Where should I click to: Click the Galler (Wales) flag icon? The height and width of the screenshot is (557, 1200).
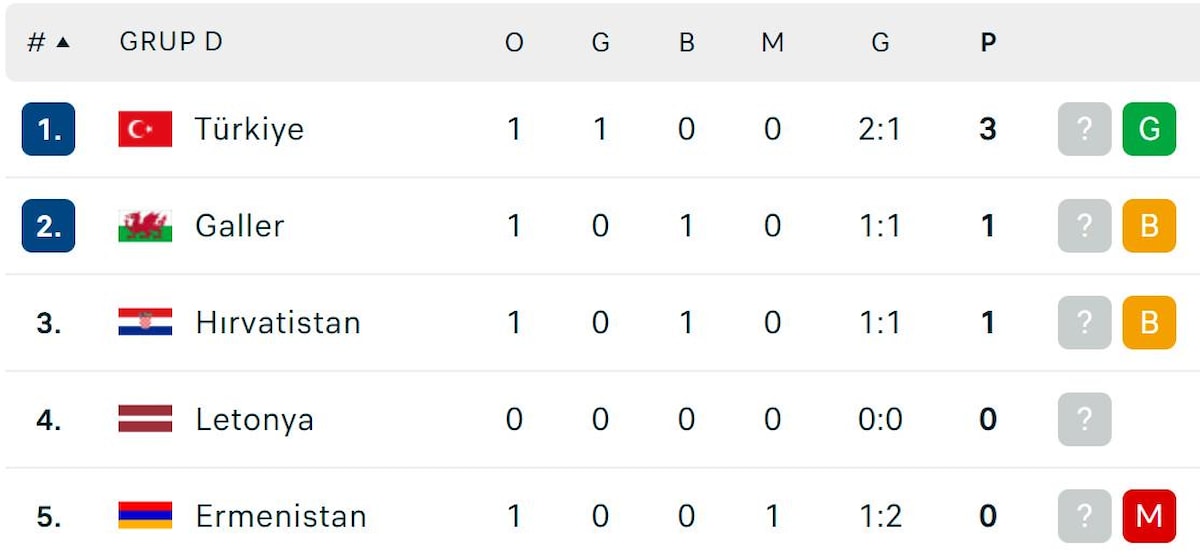(145, 226)
